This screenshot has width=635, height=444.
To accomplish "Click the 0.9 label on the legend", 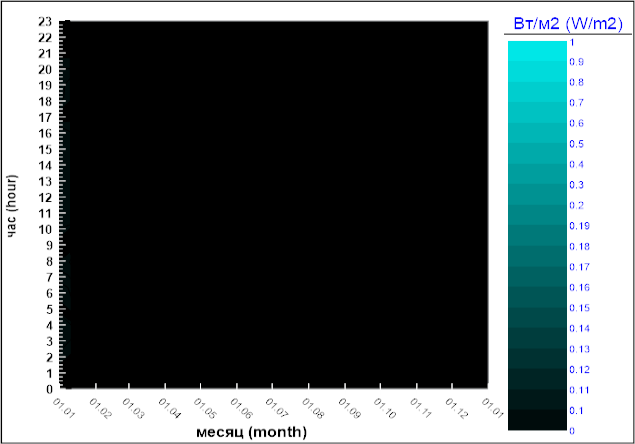I will tap(577, 62).
